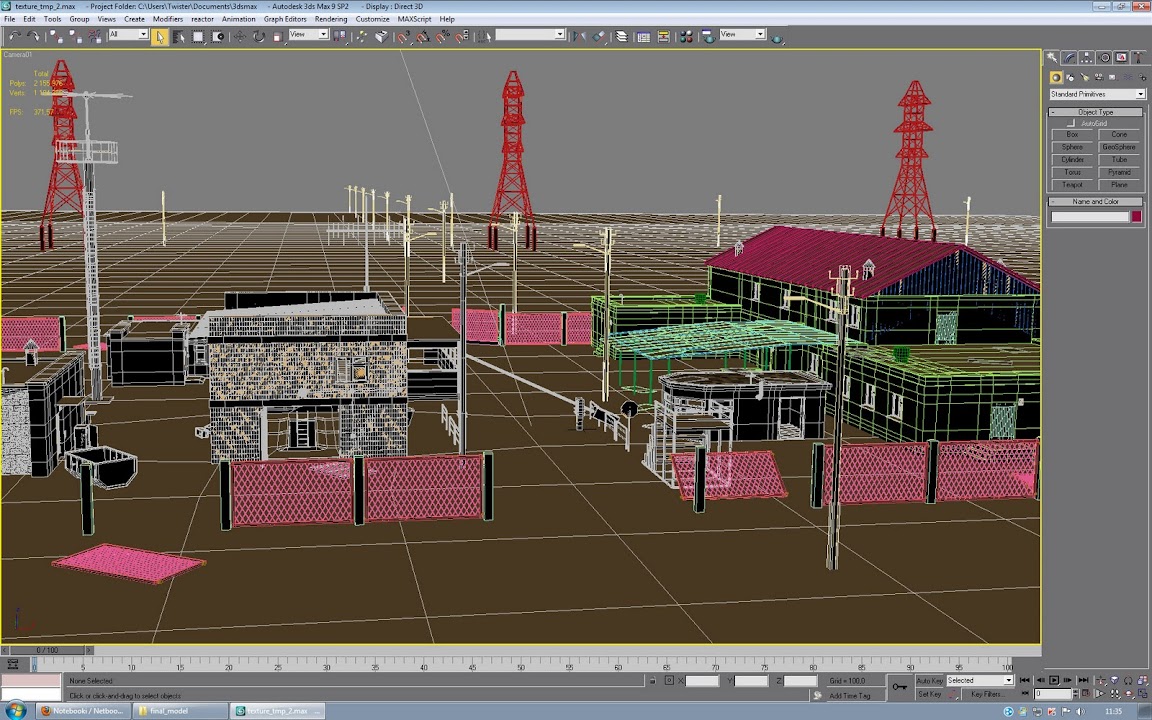This screenshot has height=720, width=1152.
Task: Collapse the Object Type rollout
Action: tap(1095, 112)
